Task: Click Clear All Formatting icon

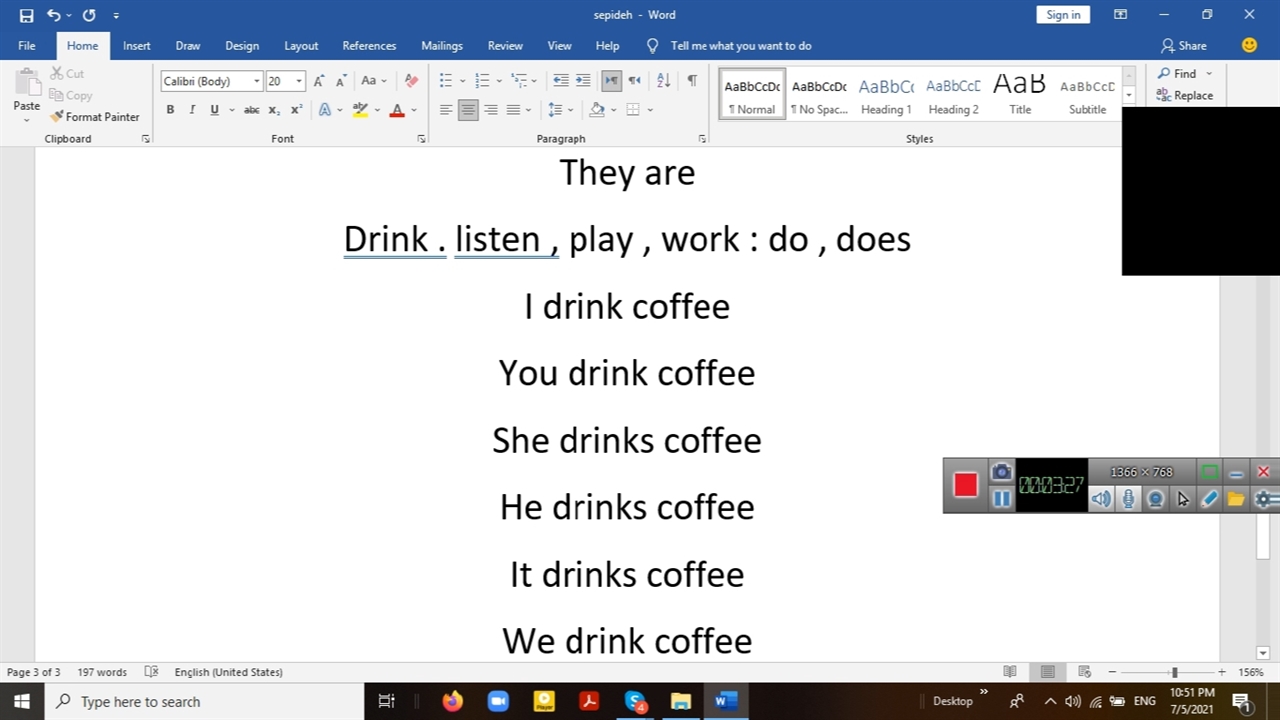Action: (411, 81)
